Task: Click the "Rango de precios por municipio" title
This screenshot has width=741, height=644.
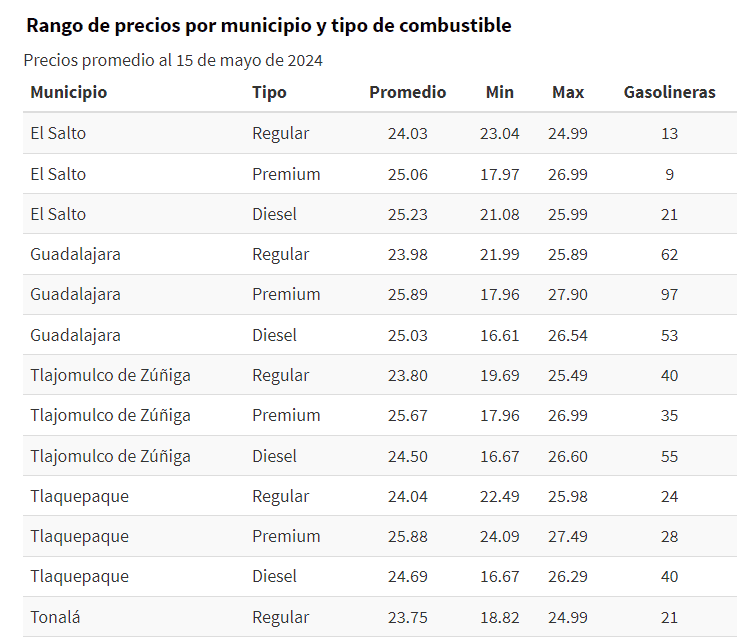Action: (268, 25)
